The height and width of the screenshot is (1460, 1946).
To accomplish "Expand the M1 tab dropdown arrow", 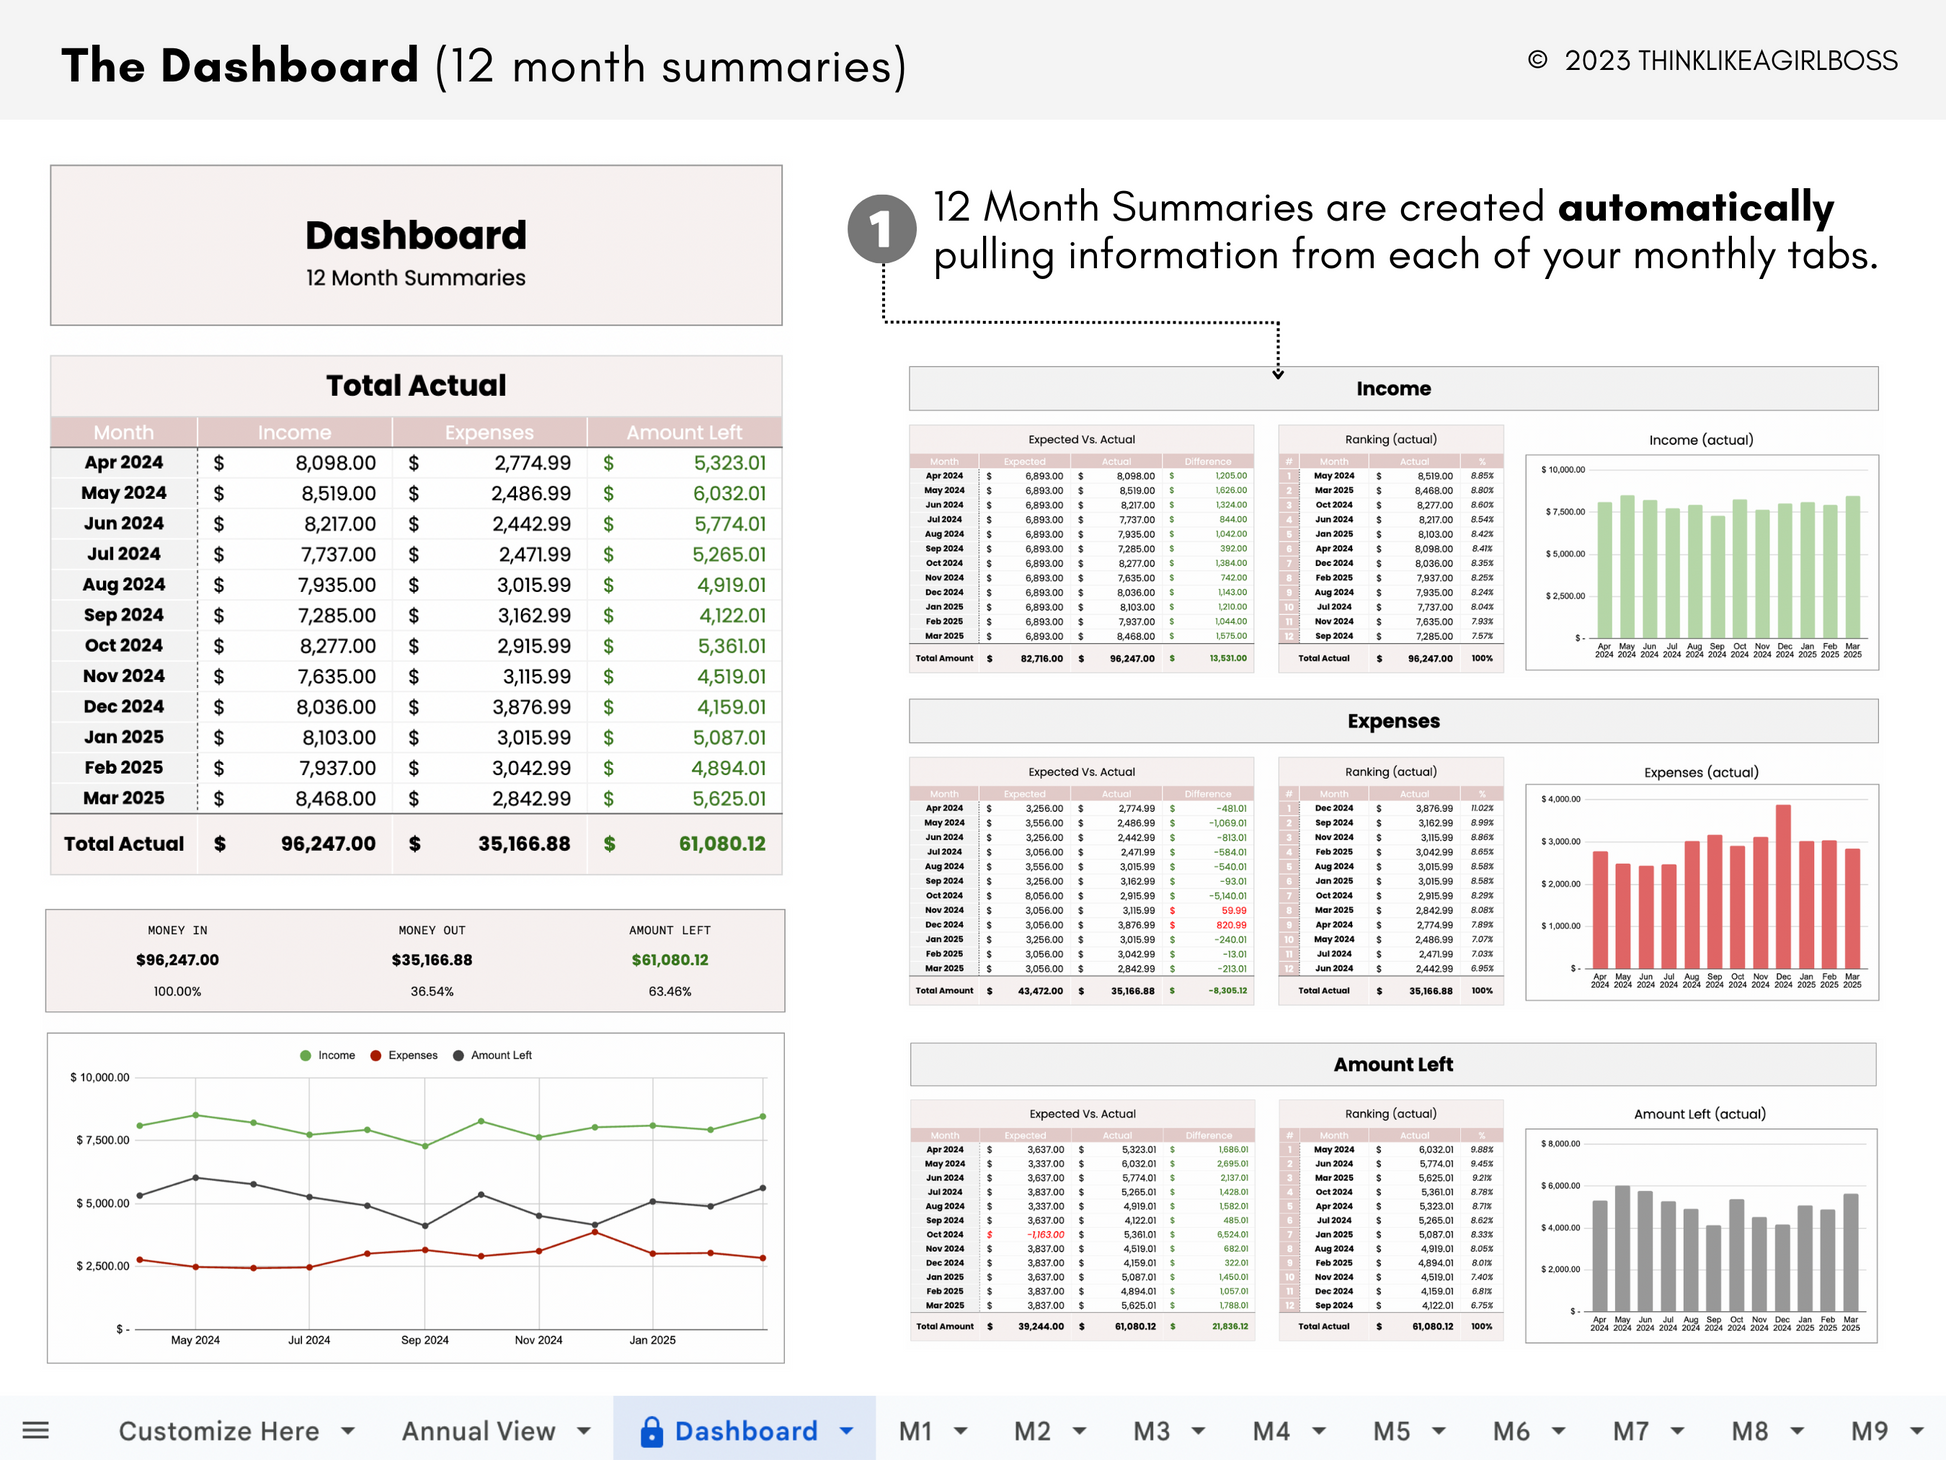I will [961, 1431].
